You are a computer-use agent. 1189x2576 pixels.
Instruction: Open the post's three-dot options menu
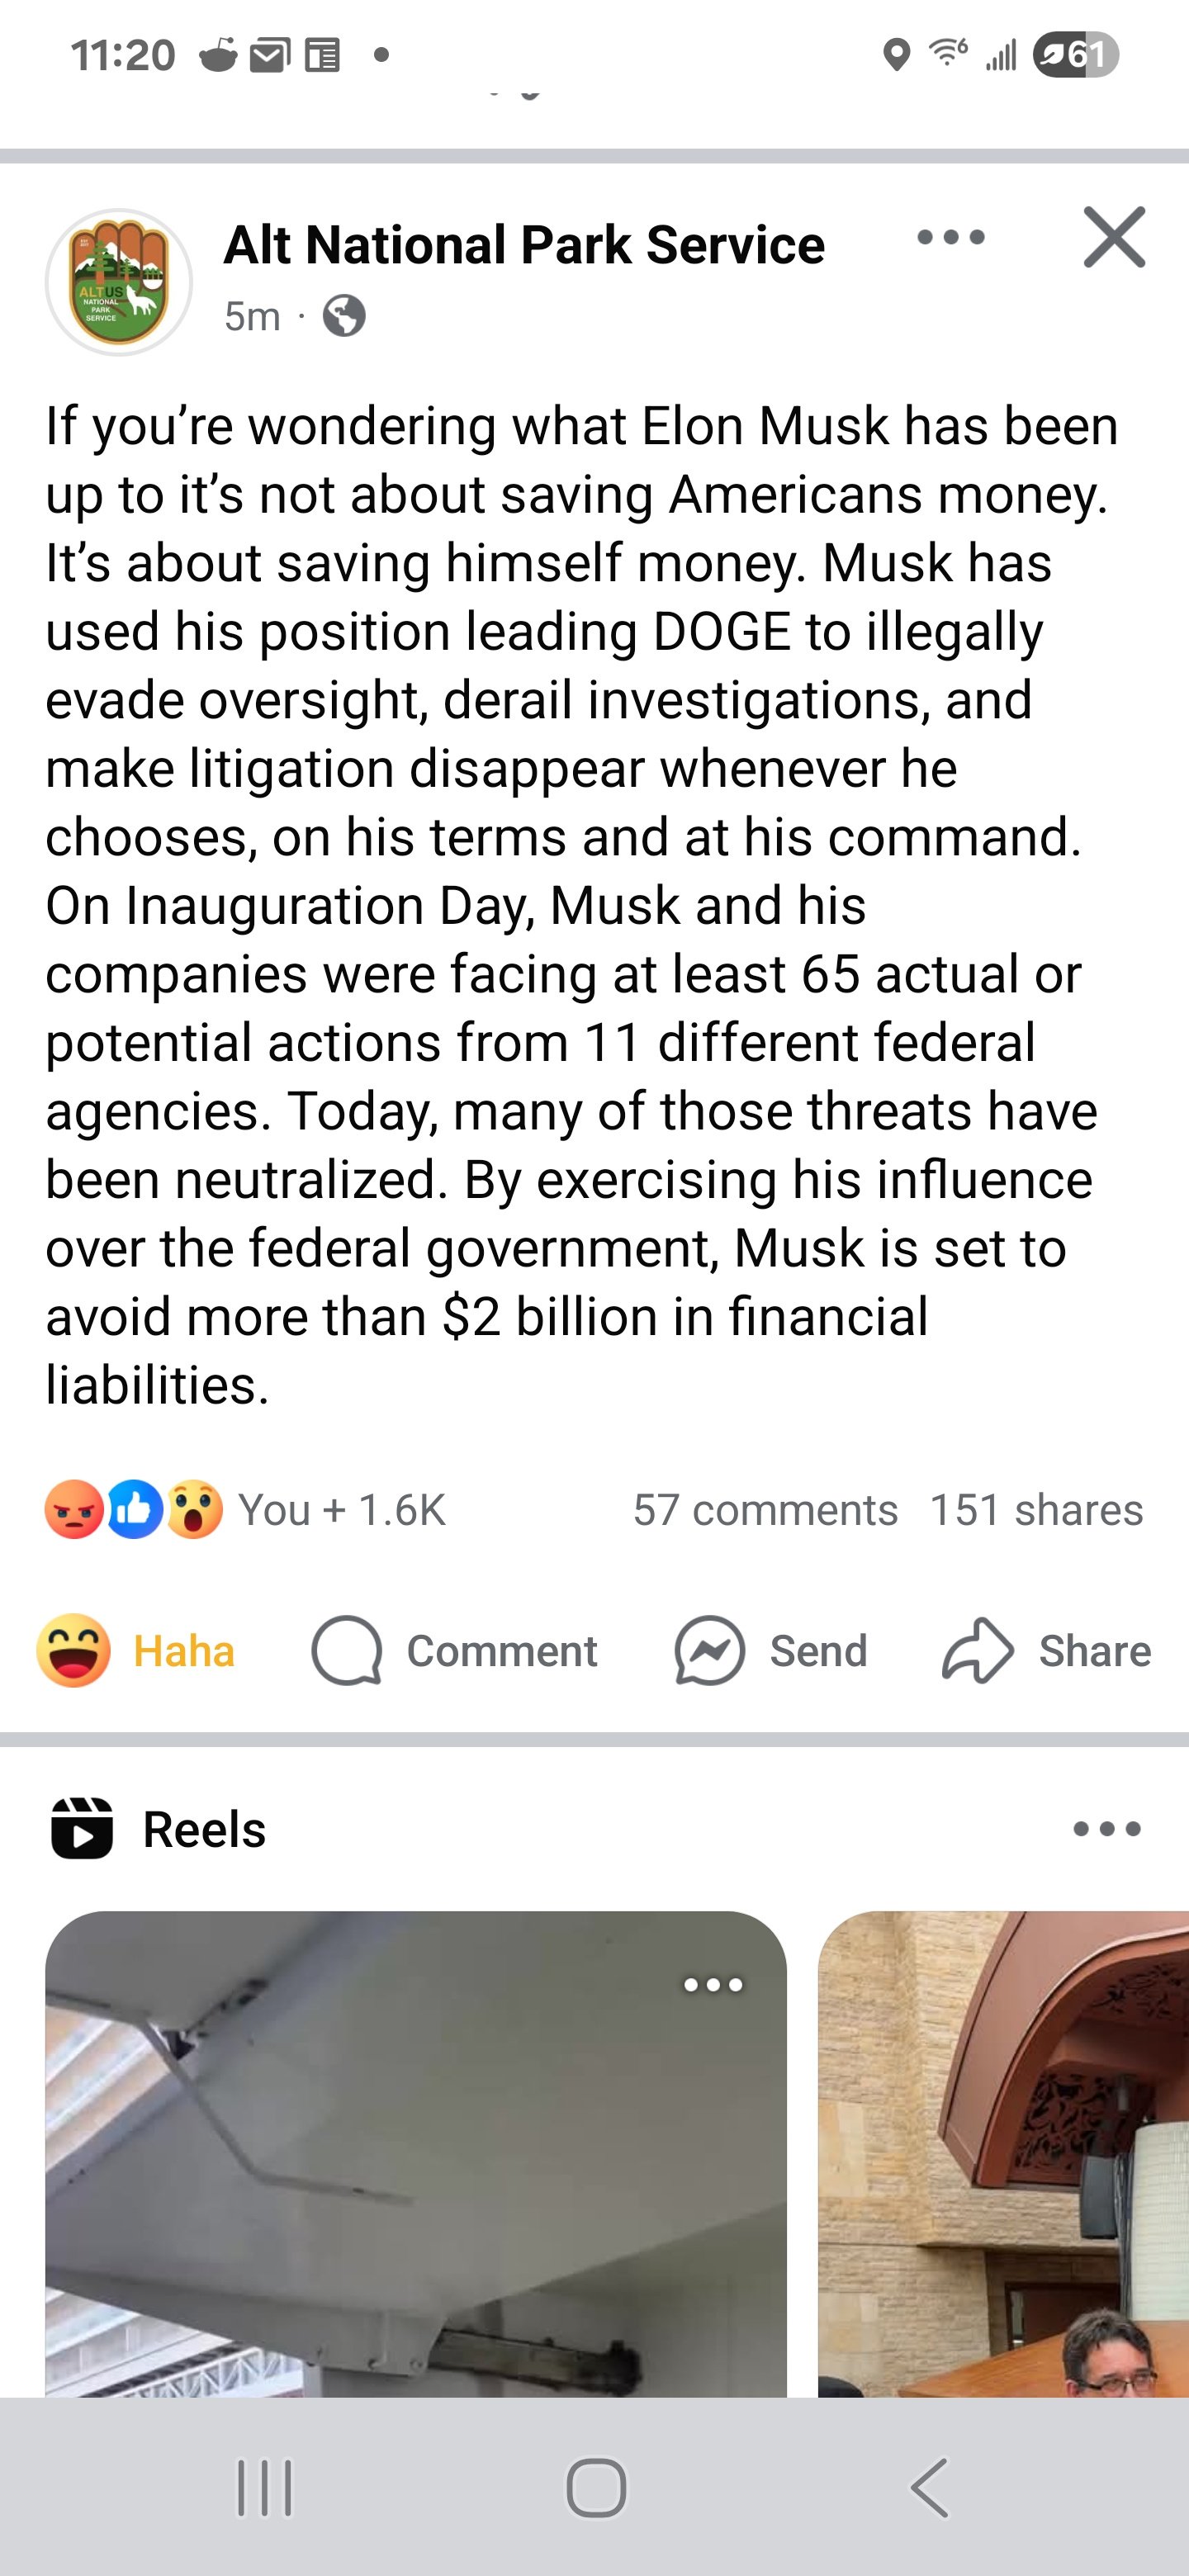pyautogui.click(x=950, y=238)
